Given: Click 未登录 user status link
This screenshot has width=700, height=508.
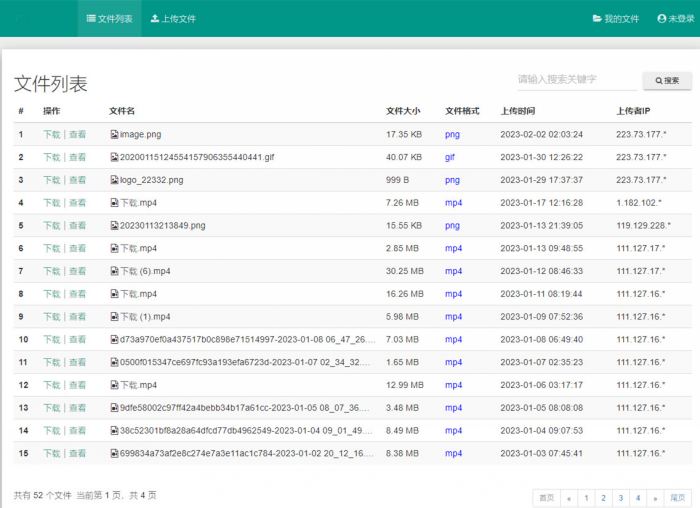Looking at the screenshot, I should pyautogui.click(x=675, y=18).
